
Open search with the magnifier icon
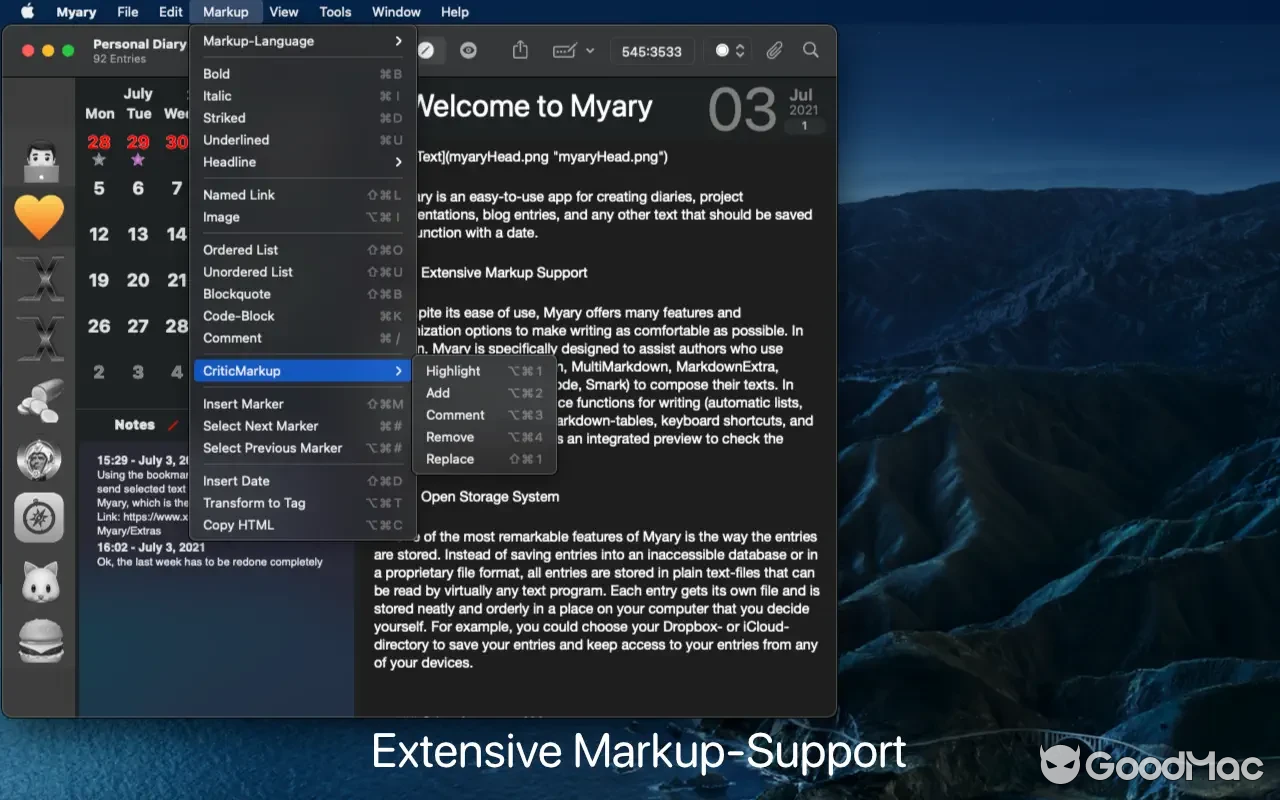810,50
